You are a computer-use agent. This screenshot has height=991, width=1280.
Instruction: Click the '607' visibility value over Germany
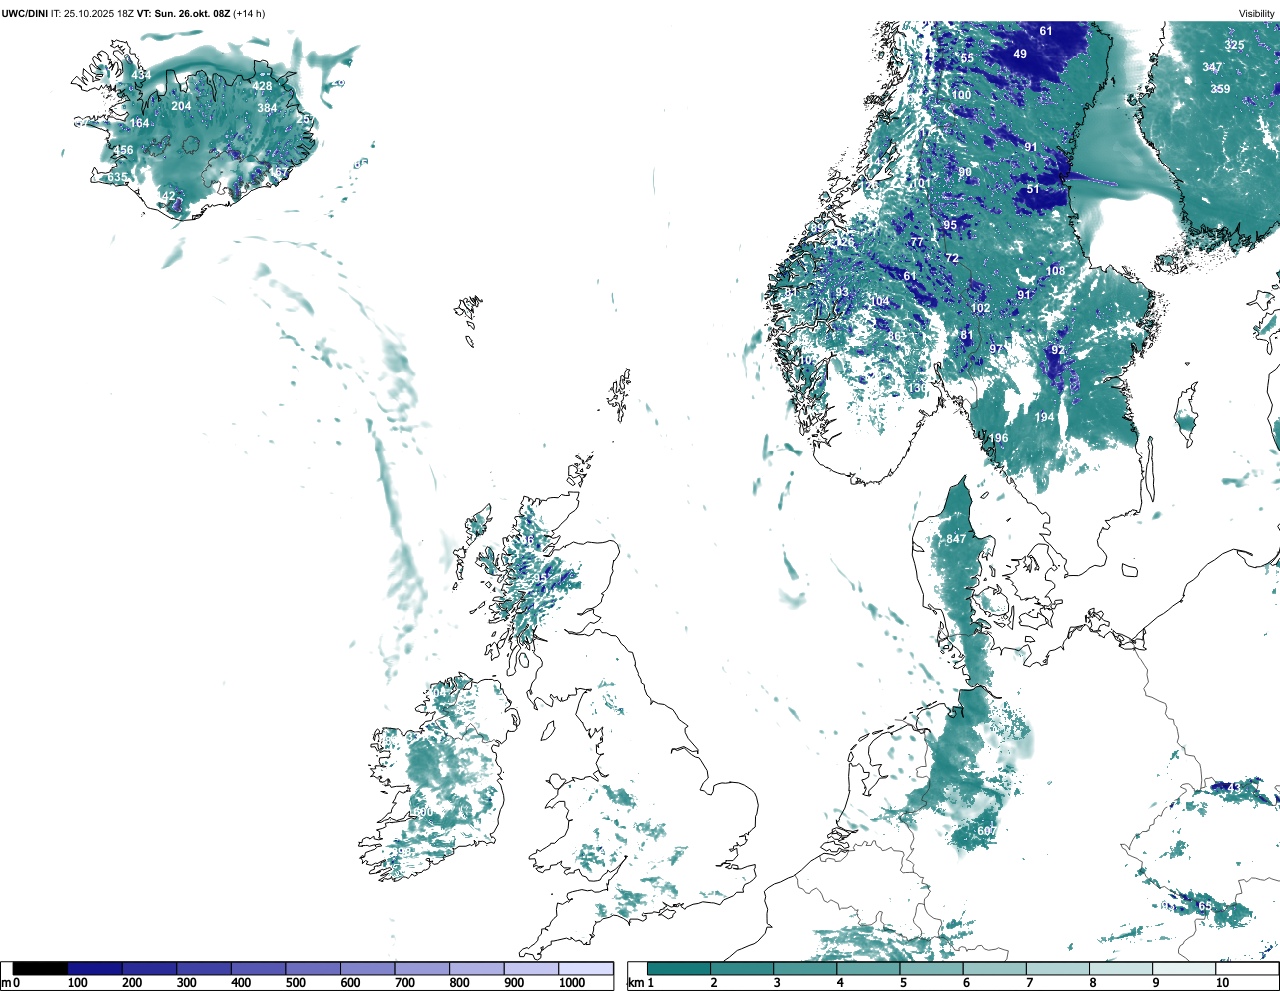(986, 831)
